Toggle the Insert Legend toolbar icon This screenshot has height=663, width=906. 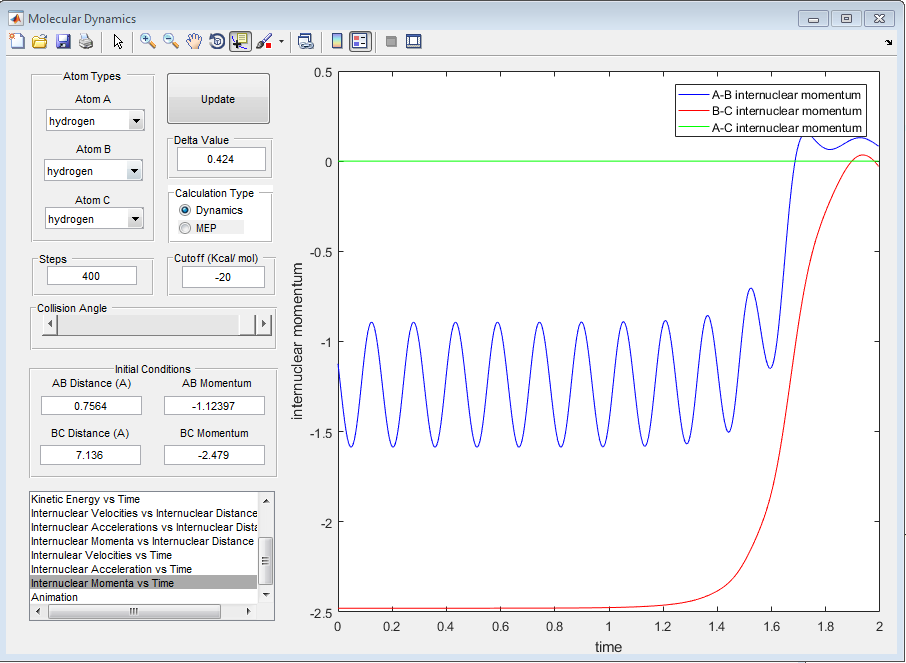pos(360,41)
